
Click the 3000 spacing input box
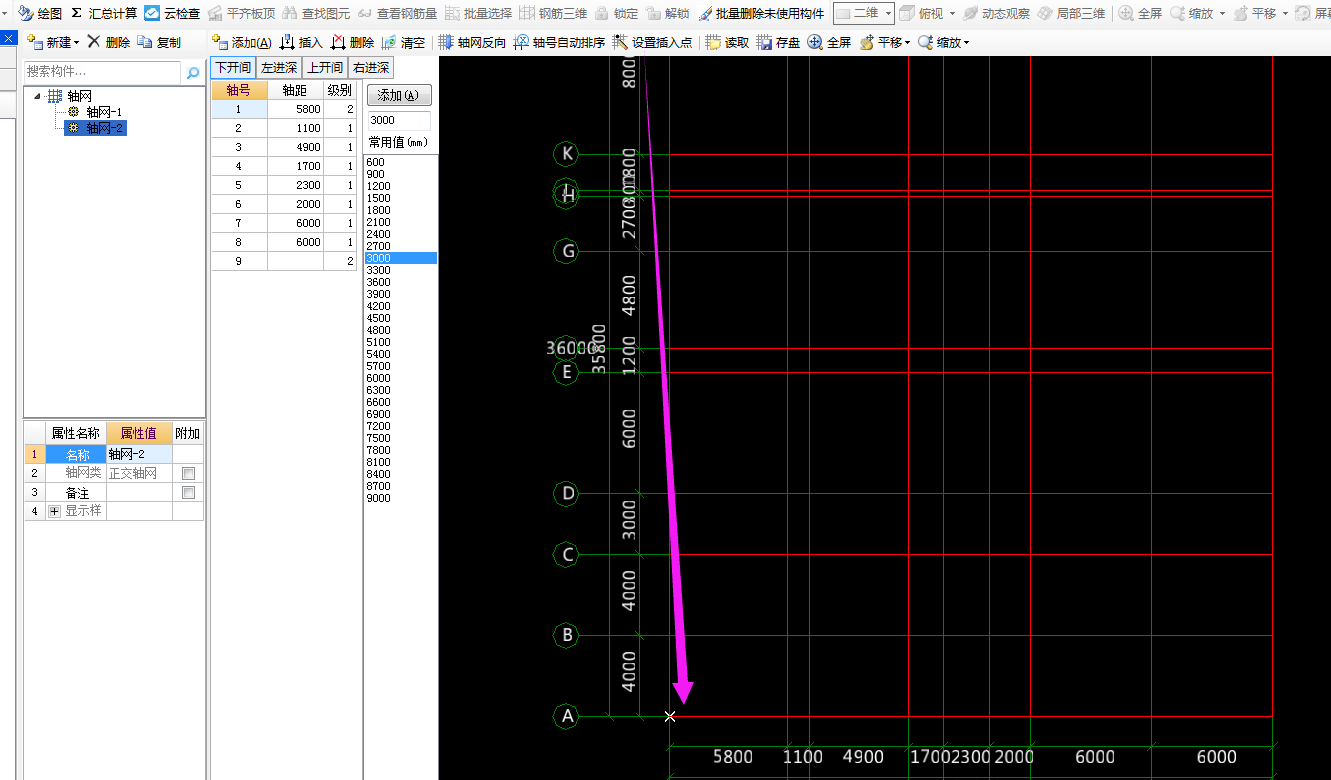[399, 120]
